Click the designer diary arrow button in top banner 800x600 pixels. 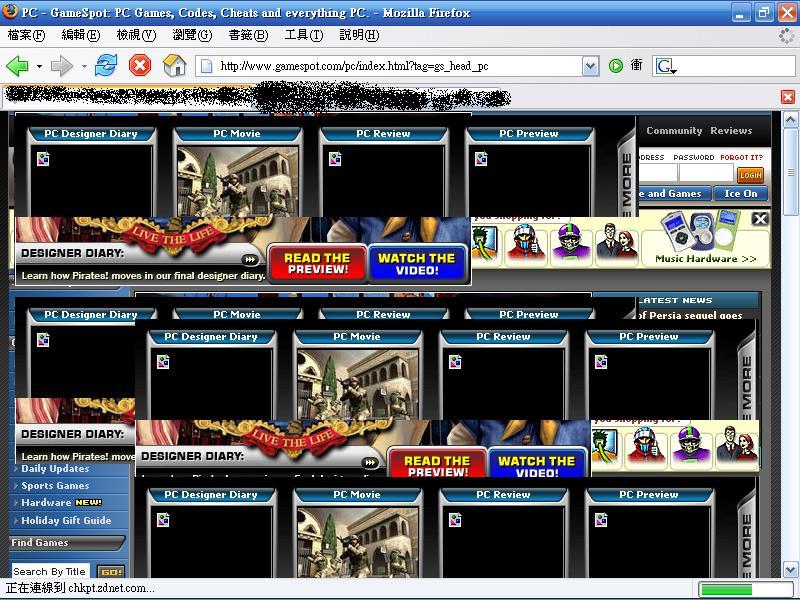pyautogui.click(x=249, y=260)
